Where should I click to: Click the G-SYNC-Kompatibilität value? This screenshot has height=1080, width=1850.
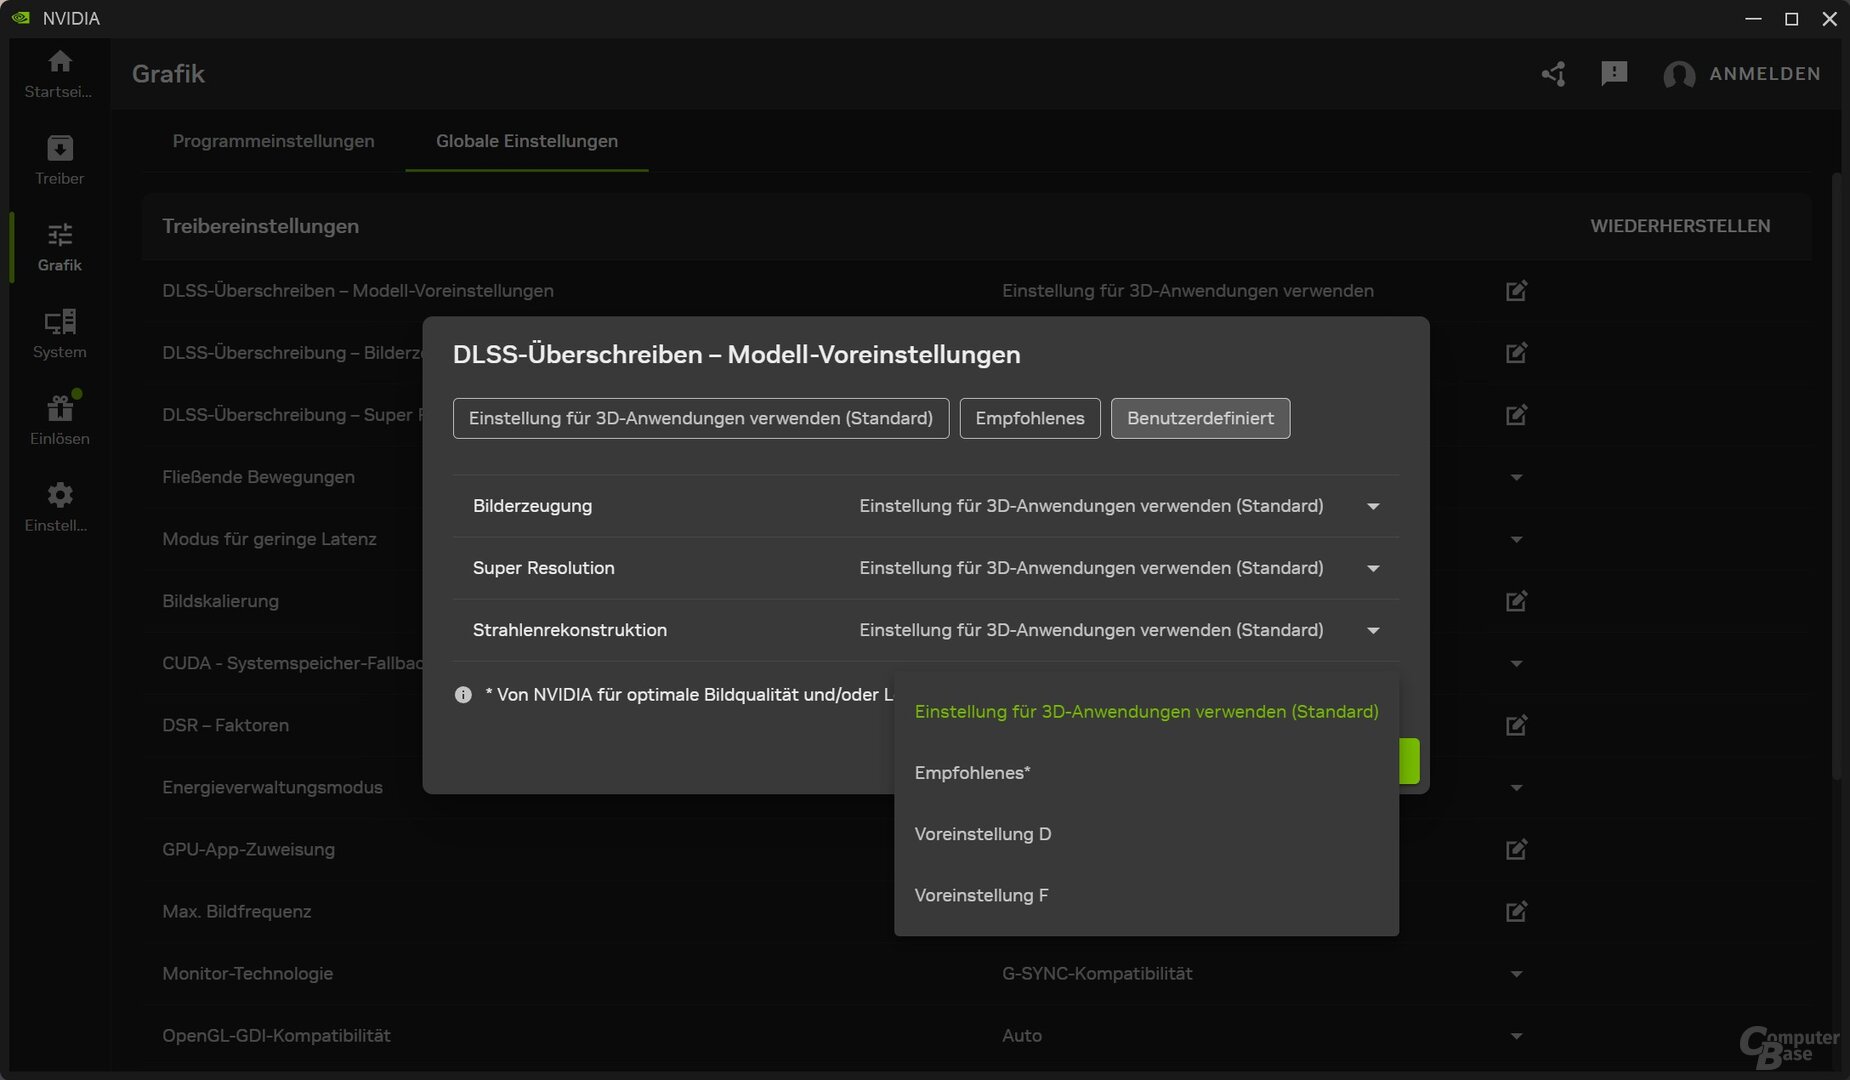click(1097, 973)
